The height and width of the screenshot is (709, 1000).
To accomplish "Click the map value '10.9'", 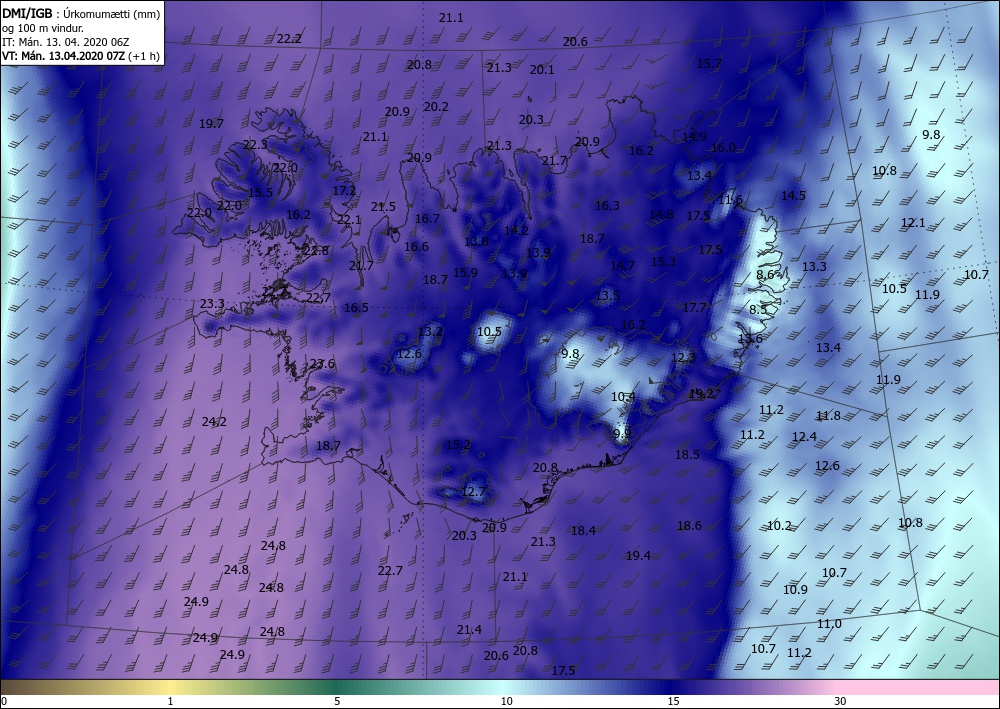I will [x=795, y=590].
